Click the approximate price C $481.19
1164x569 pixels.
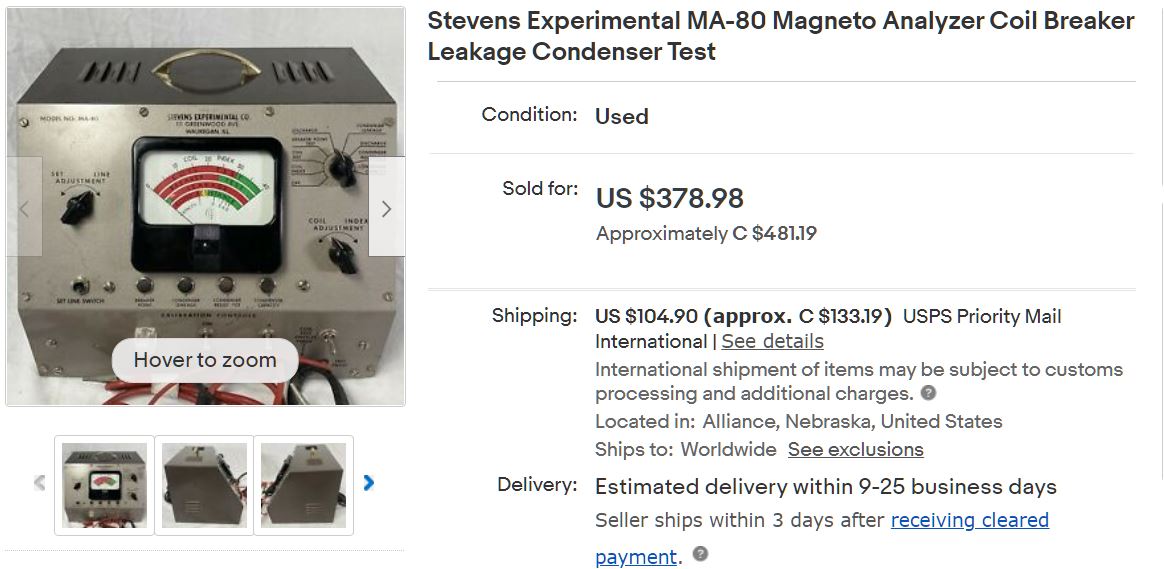pos(706,234)
